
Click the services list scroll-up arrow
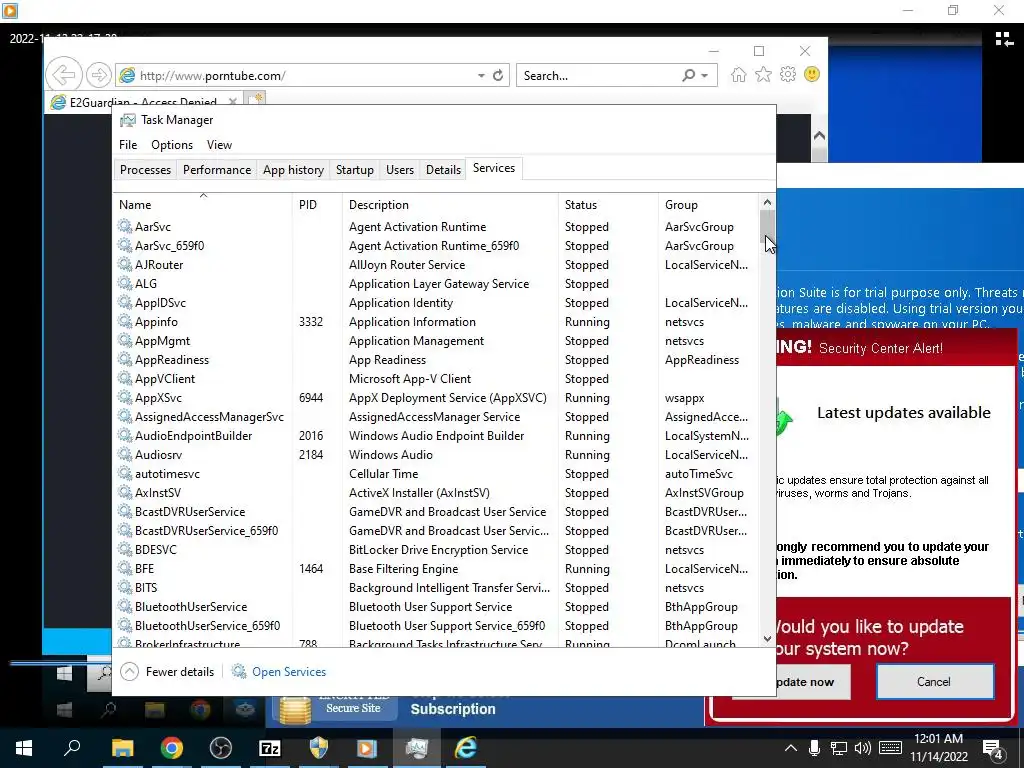coord(767,202)
